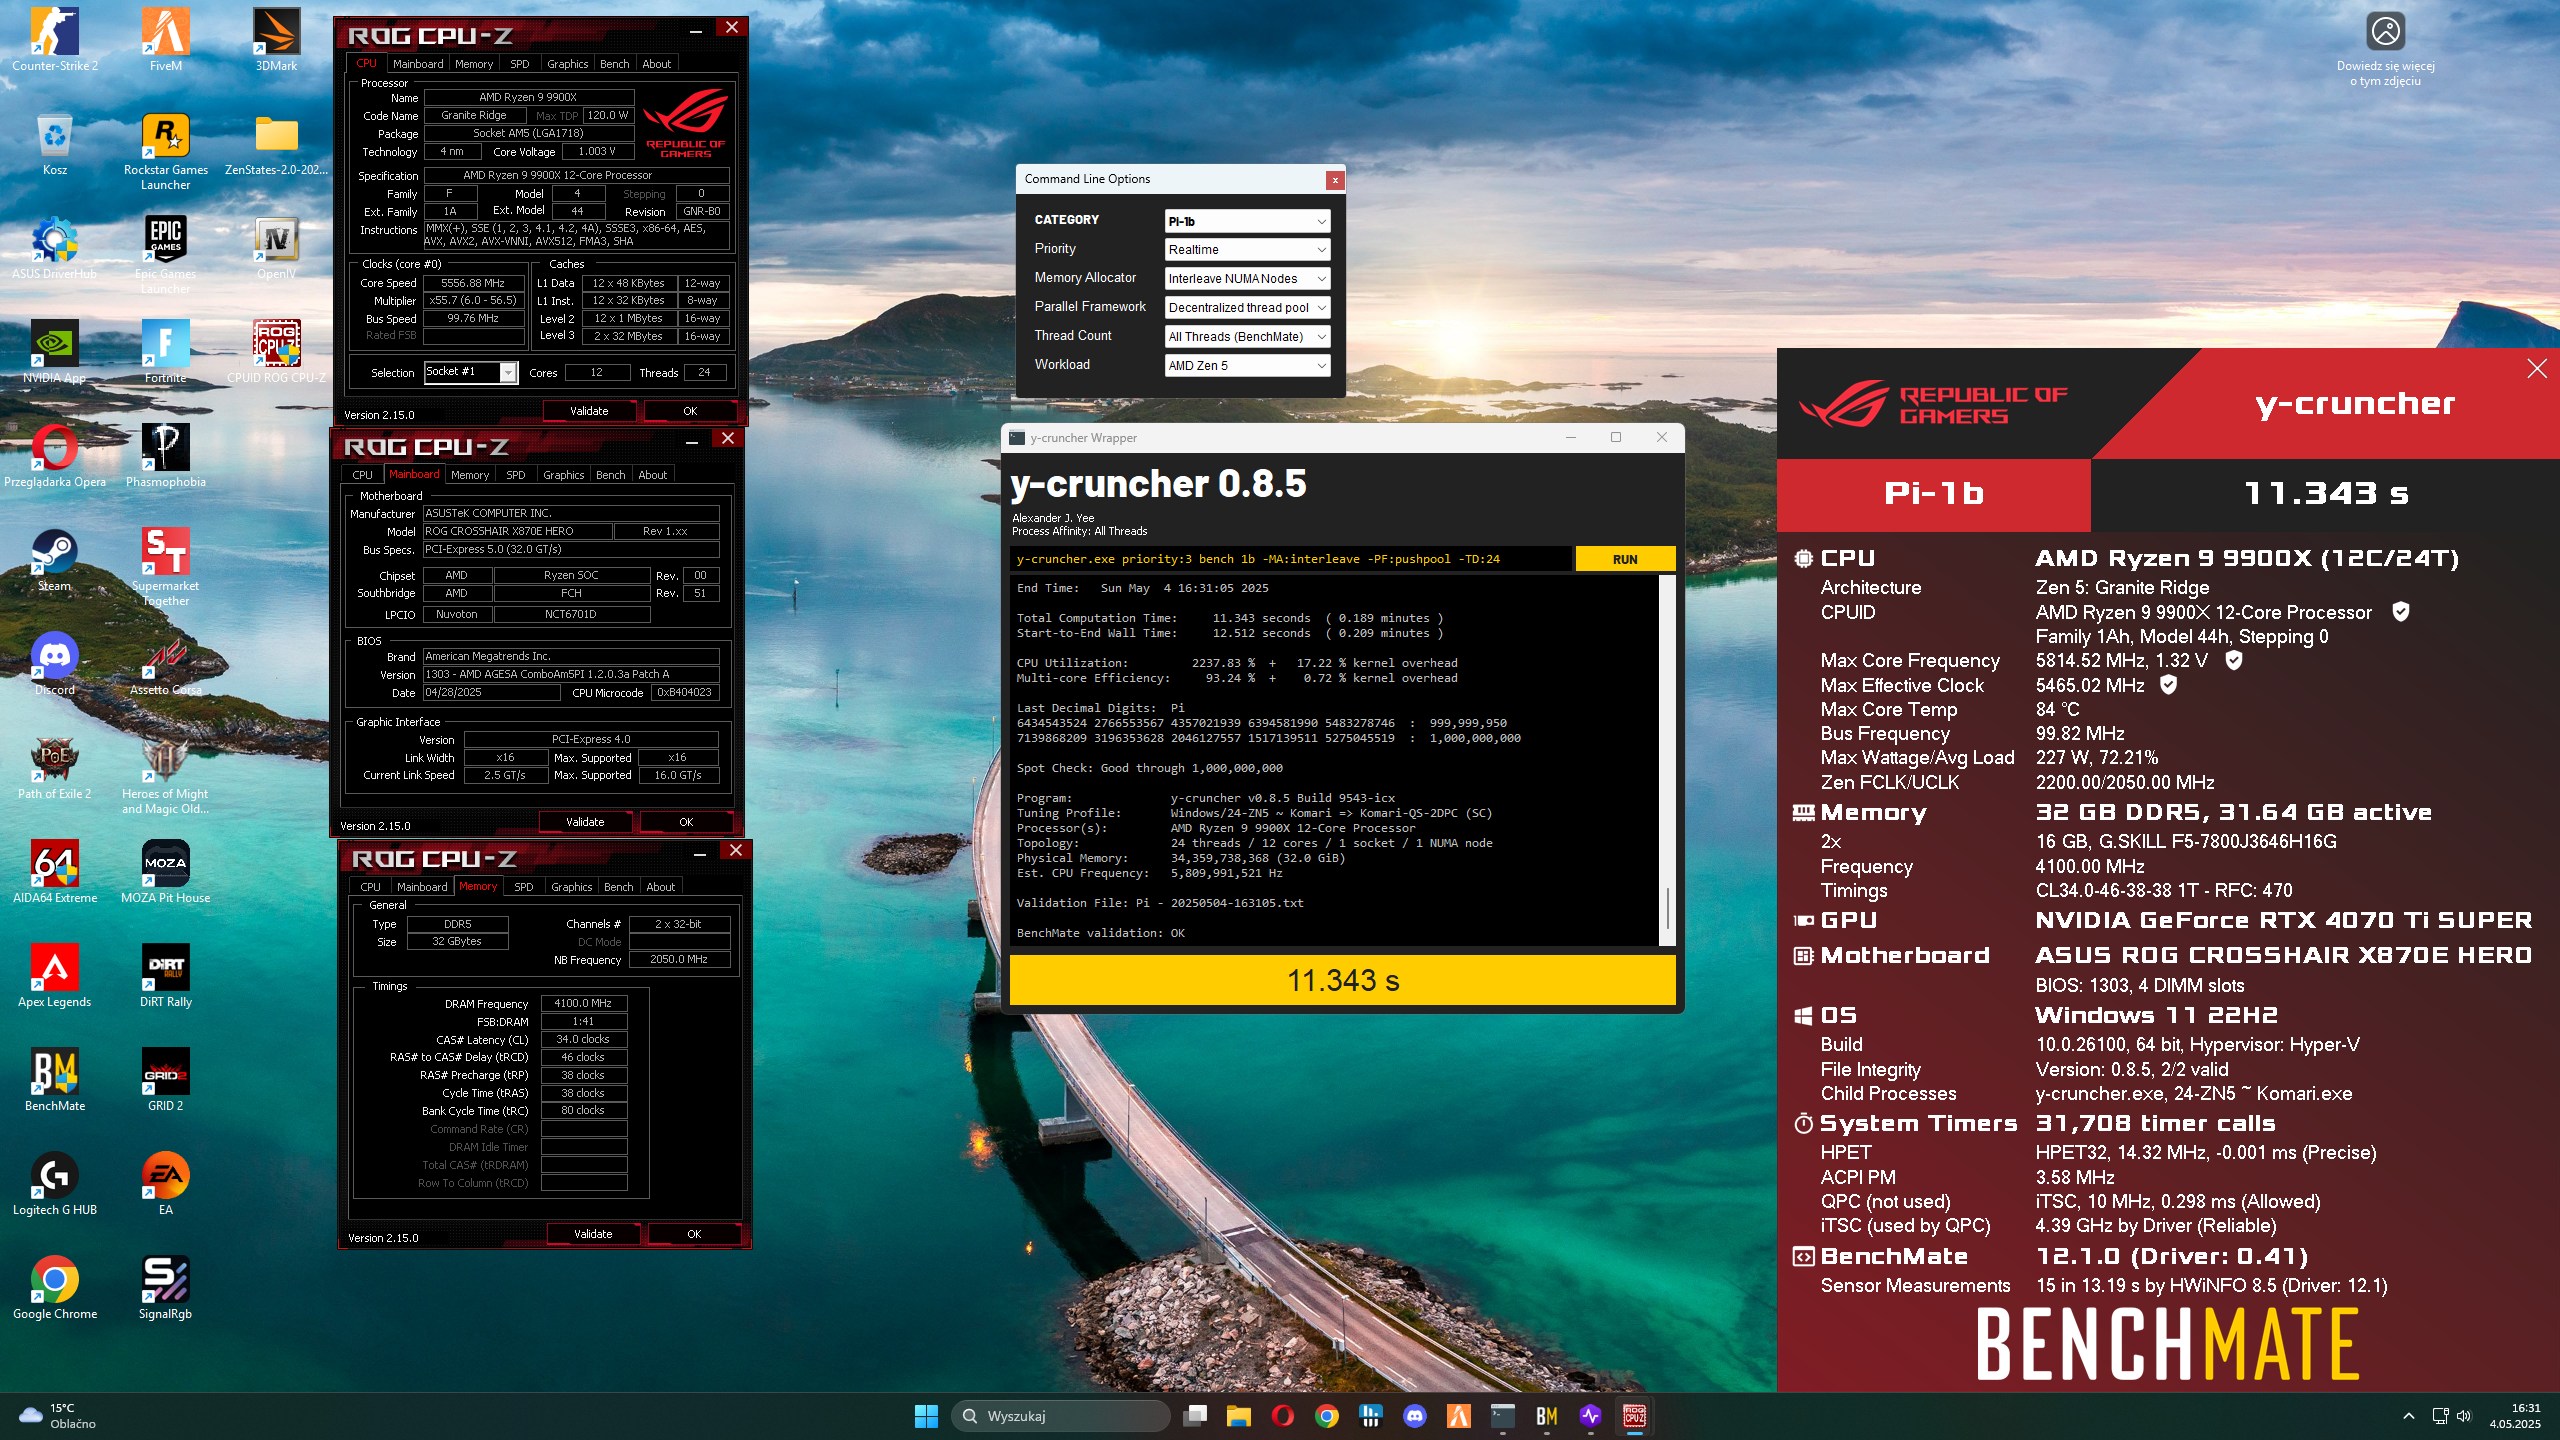This screenshot has width=2560, height=1440.
Task: Switch to SPD tab in top CPU-Z window
Action: (520, 64)
